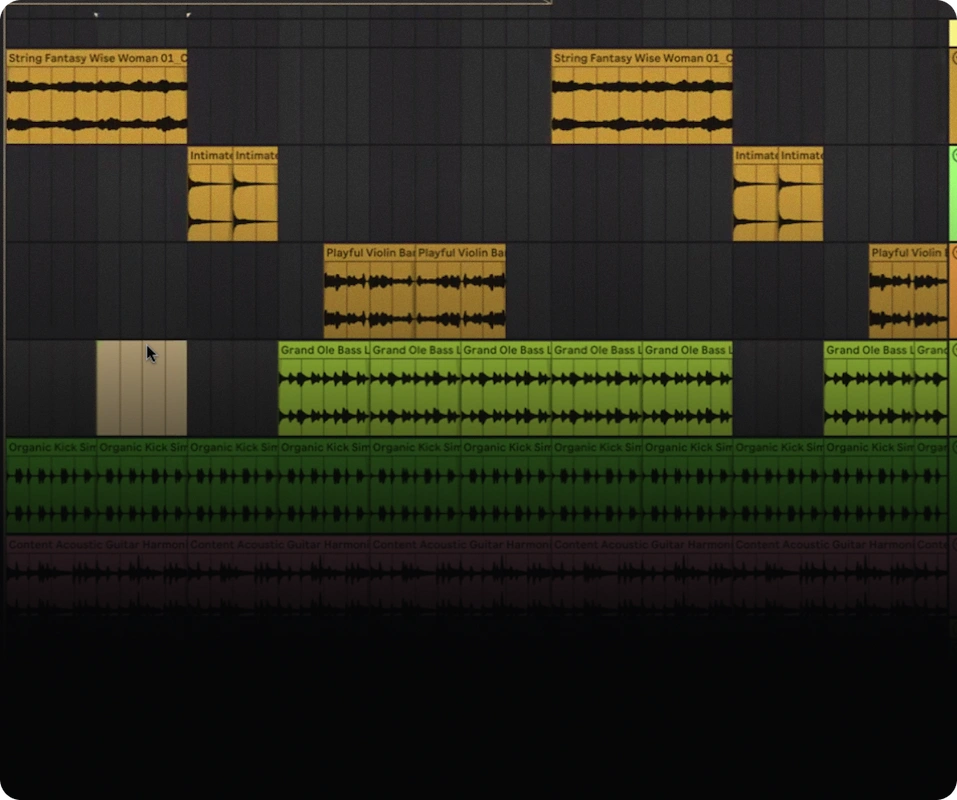
Task: Select the first Playful Violin Bar clip
Action: [x=370, y=291]
